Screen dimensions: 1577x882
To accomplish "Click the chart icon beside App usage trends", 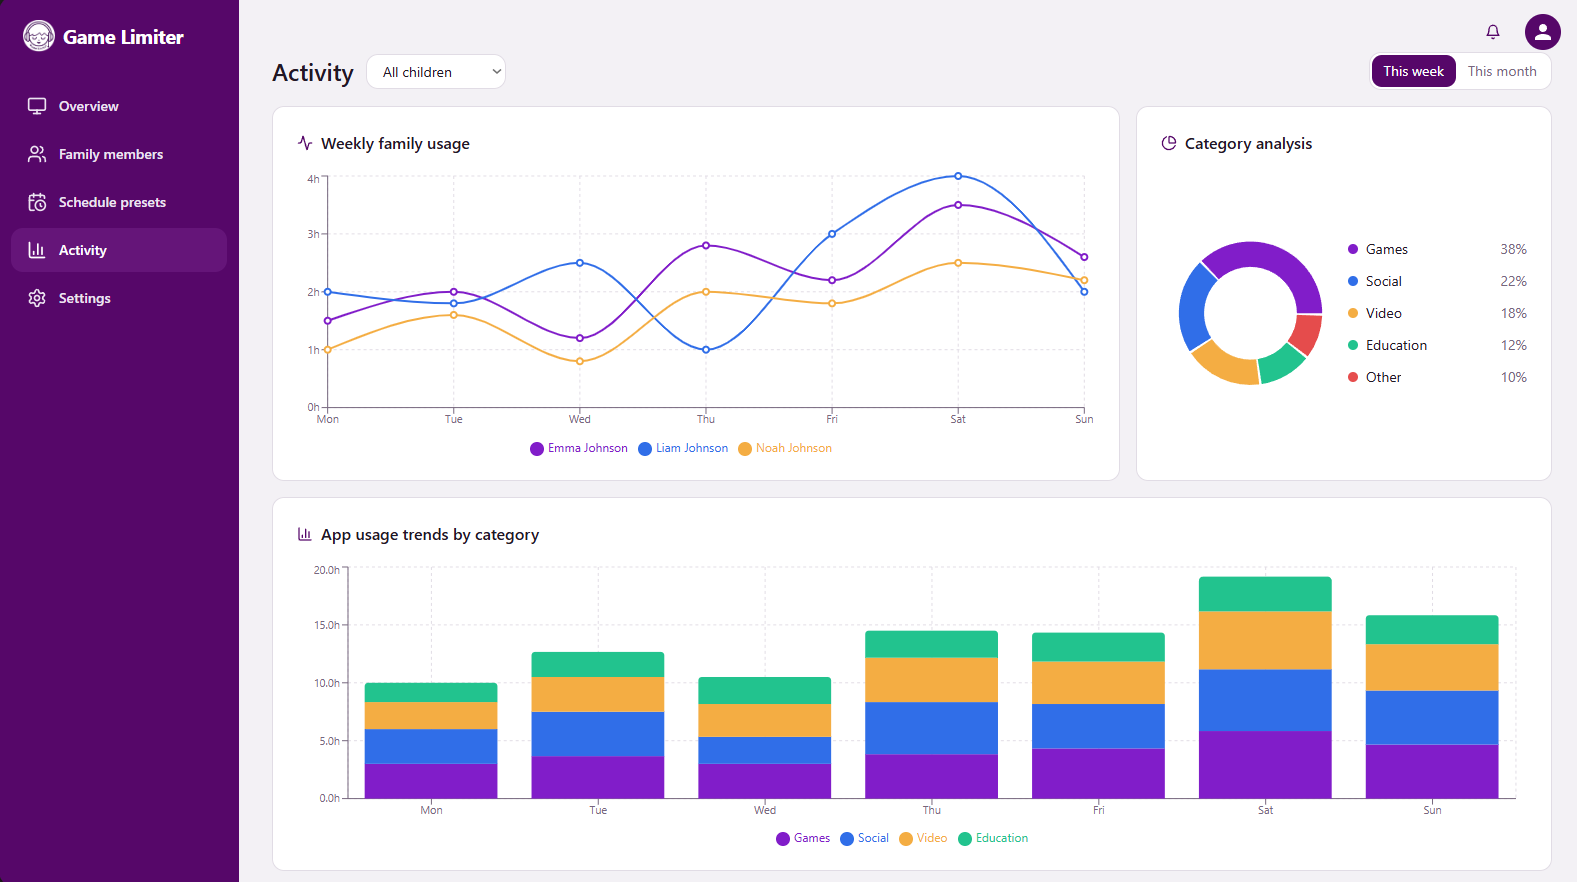I will 305,534.
